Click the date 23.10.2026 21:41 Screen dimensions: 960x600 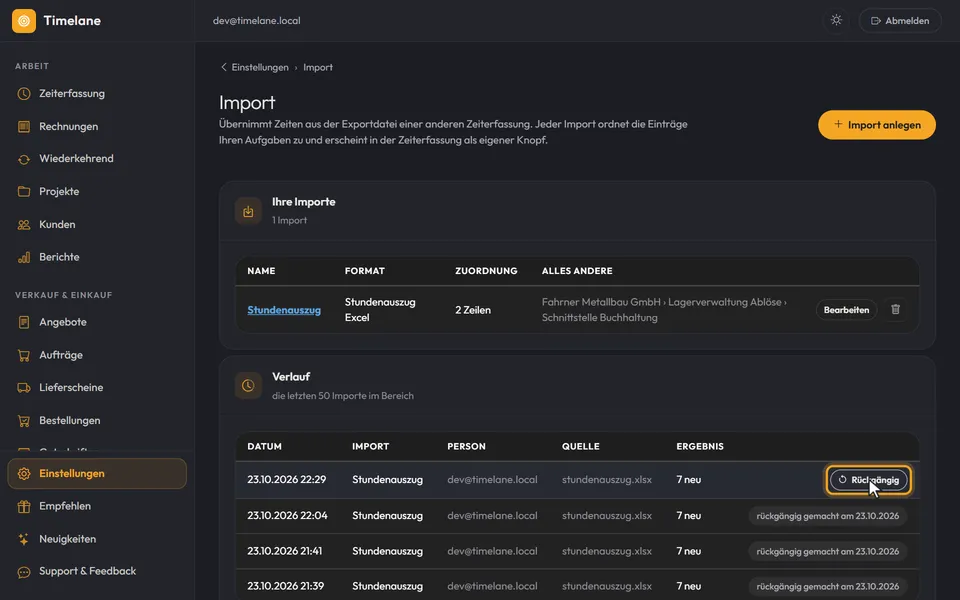pos(285,551)
